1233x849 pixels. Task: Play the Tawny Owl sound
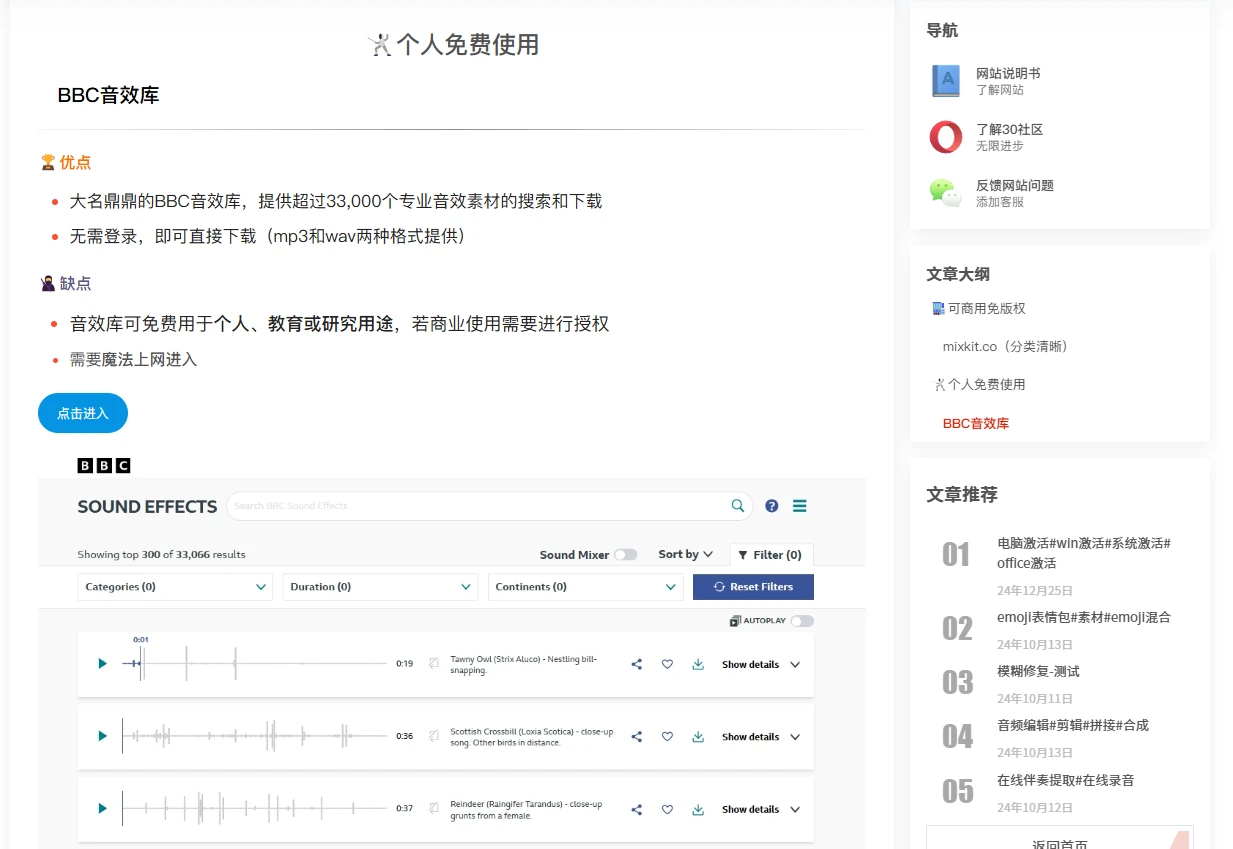pos(102,664)
